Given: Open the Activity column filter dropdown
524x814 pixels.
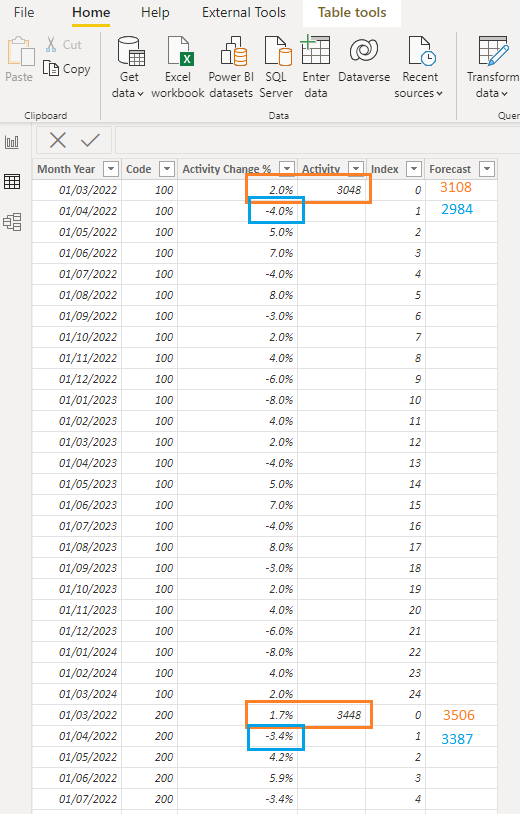Looking at the screenshot, I should pos(356,169).
